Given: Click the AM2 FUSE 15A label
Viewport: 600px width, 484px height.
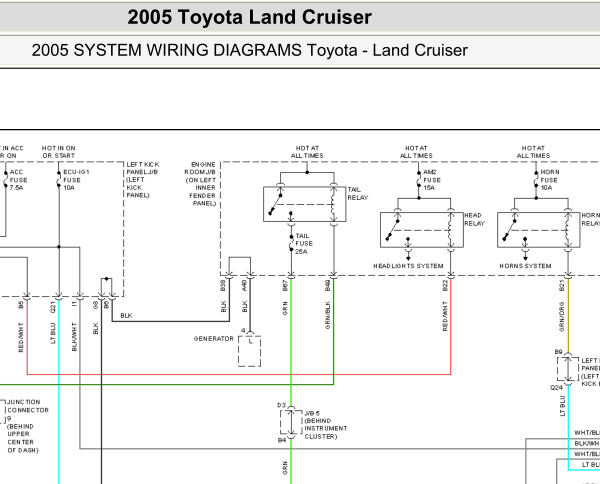Looking at the screenshot, I should tap(432, 180).
